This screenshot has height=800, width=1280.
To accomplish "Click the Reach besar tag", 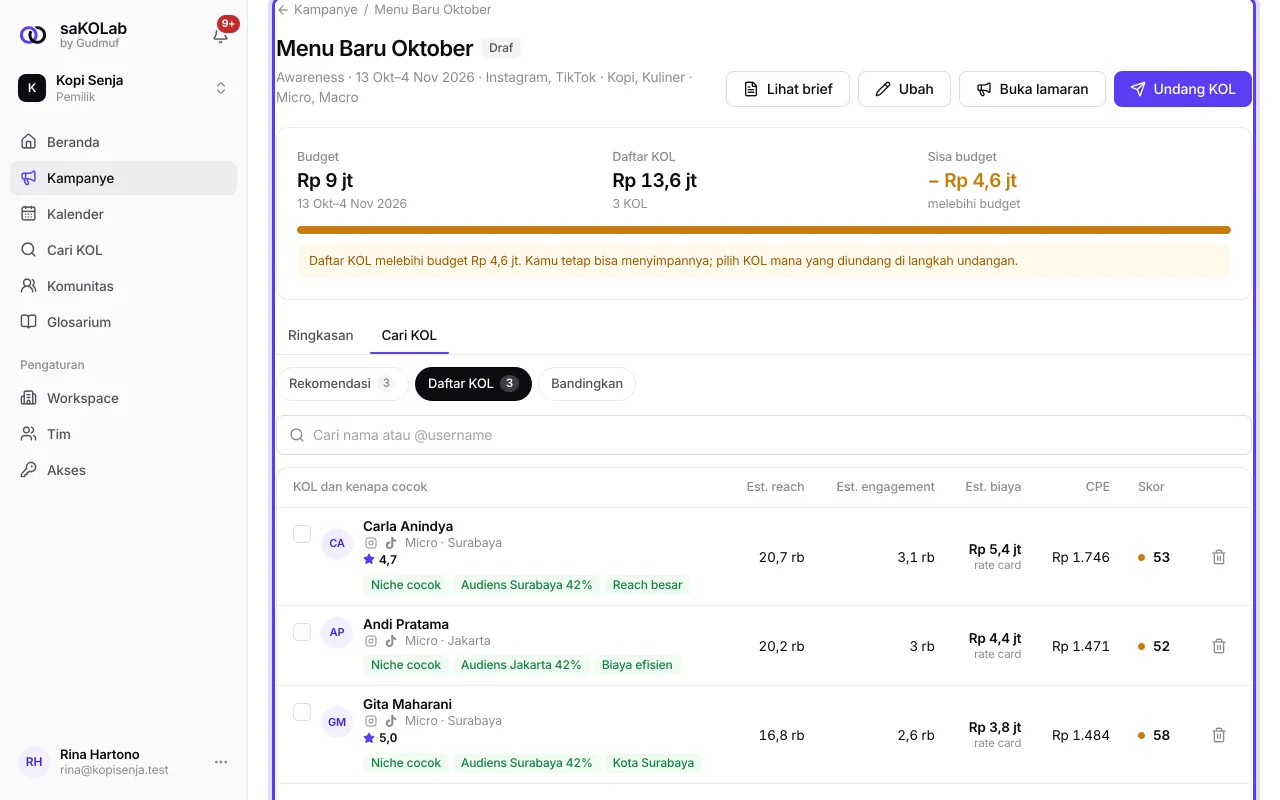I will tap(647, 585).
